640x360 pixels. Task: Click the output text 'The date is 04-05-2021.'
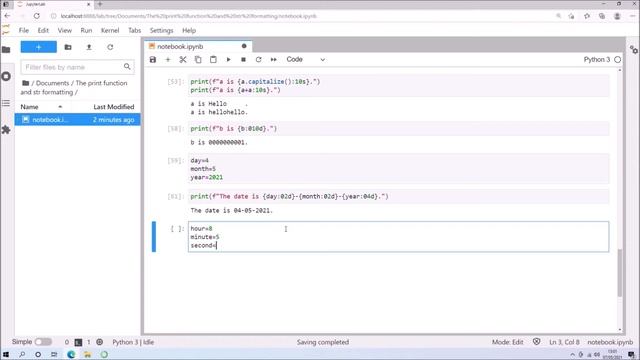coord(231,211)
